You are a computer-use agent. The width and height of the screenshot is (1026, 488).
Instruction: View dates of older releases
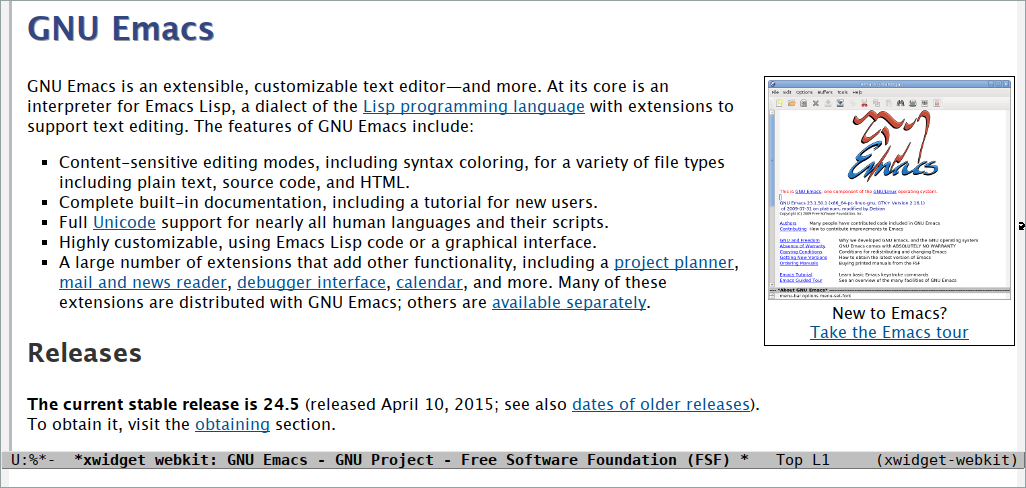660,404
